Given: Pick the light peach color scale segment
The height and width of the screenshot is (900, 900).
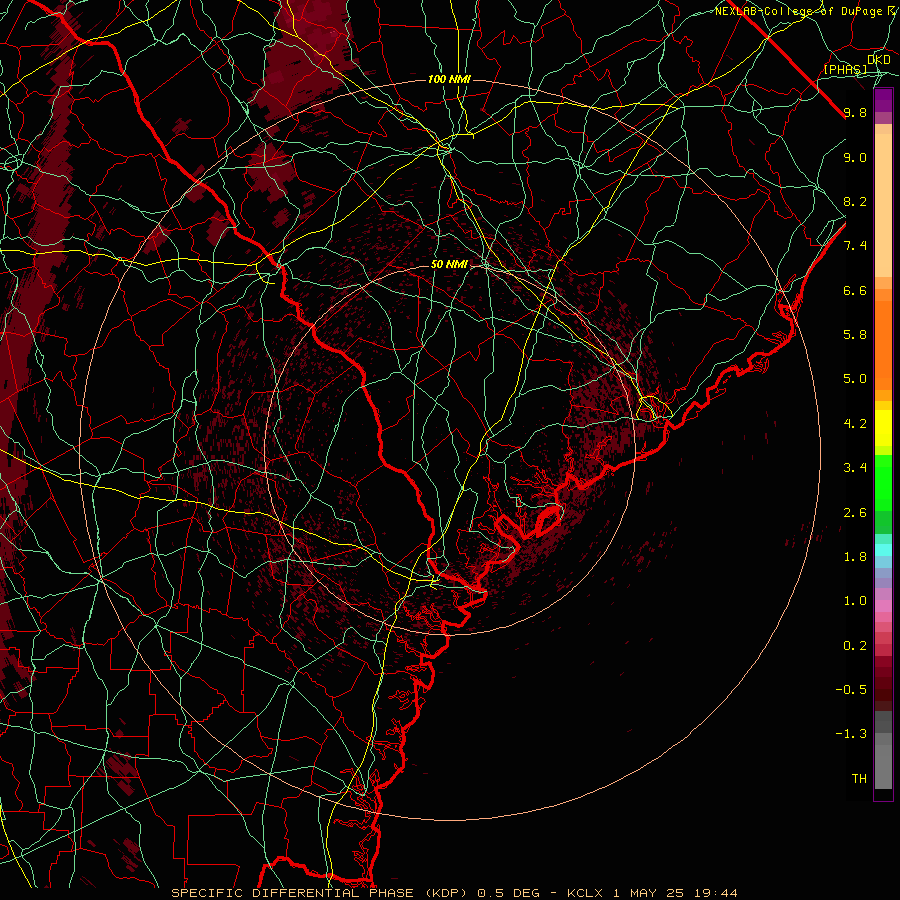Looking at the screenshot, I should [883, 205].
